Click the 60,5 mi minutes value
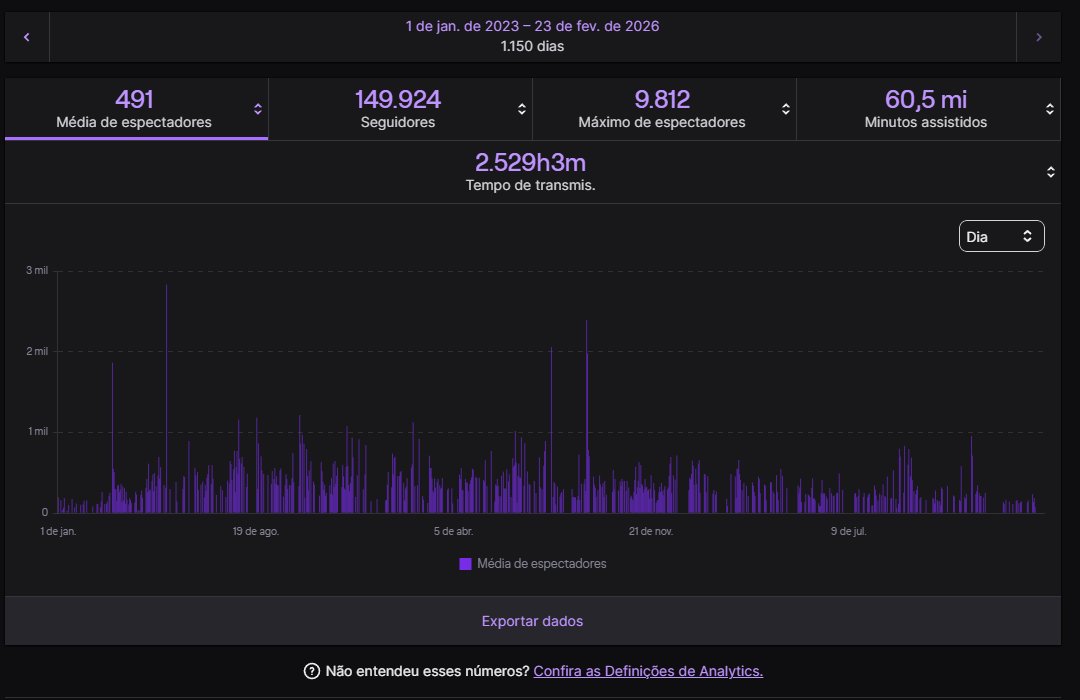1080x700 pixels. point(926,99)
